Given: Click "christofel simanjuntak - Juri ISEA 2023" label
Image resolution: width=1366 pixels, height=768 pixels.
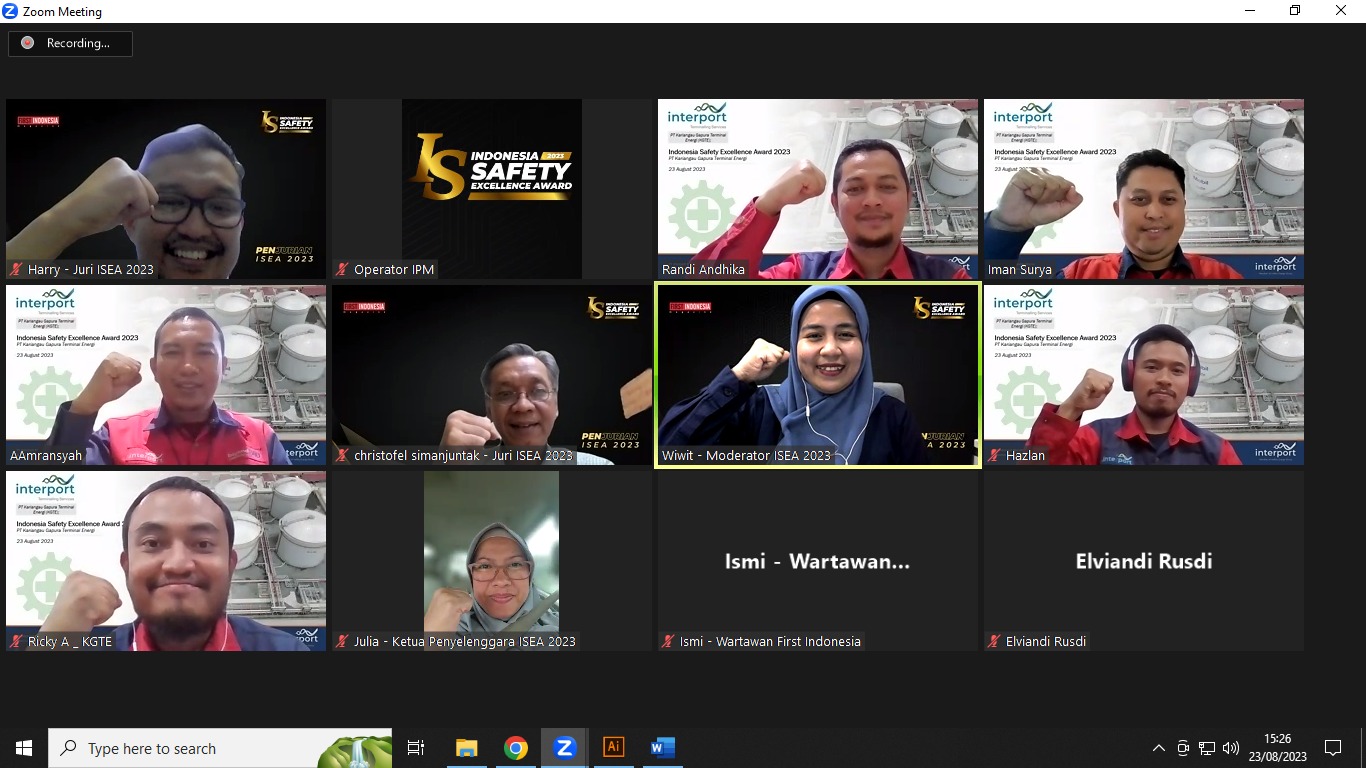Looking at the screenshot, I should tap(463, 456).
